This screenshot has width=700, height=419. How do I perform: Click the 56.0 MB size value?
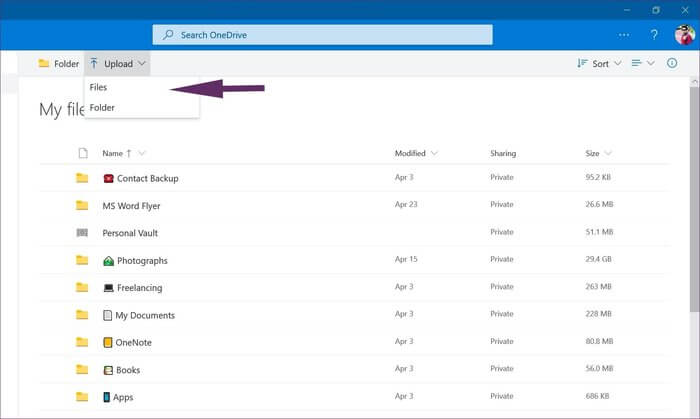click(x=599, y=368)
